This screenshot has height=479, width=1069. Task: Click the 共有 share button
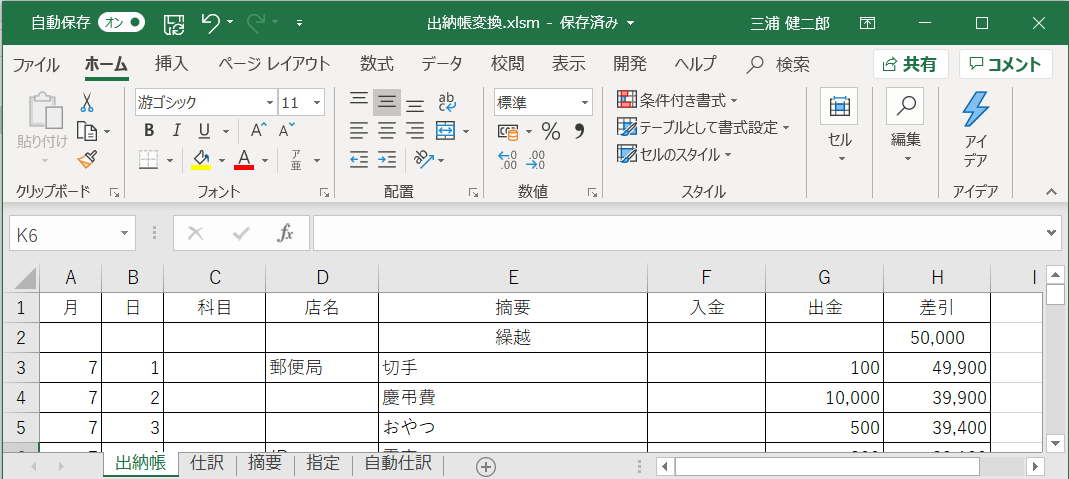pyautogui.click(x=910, y=64)
